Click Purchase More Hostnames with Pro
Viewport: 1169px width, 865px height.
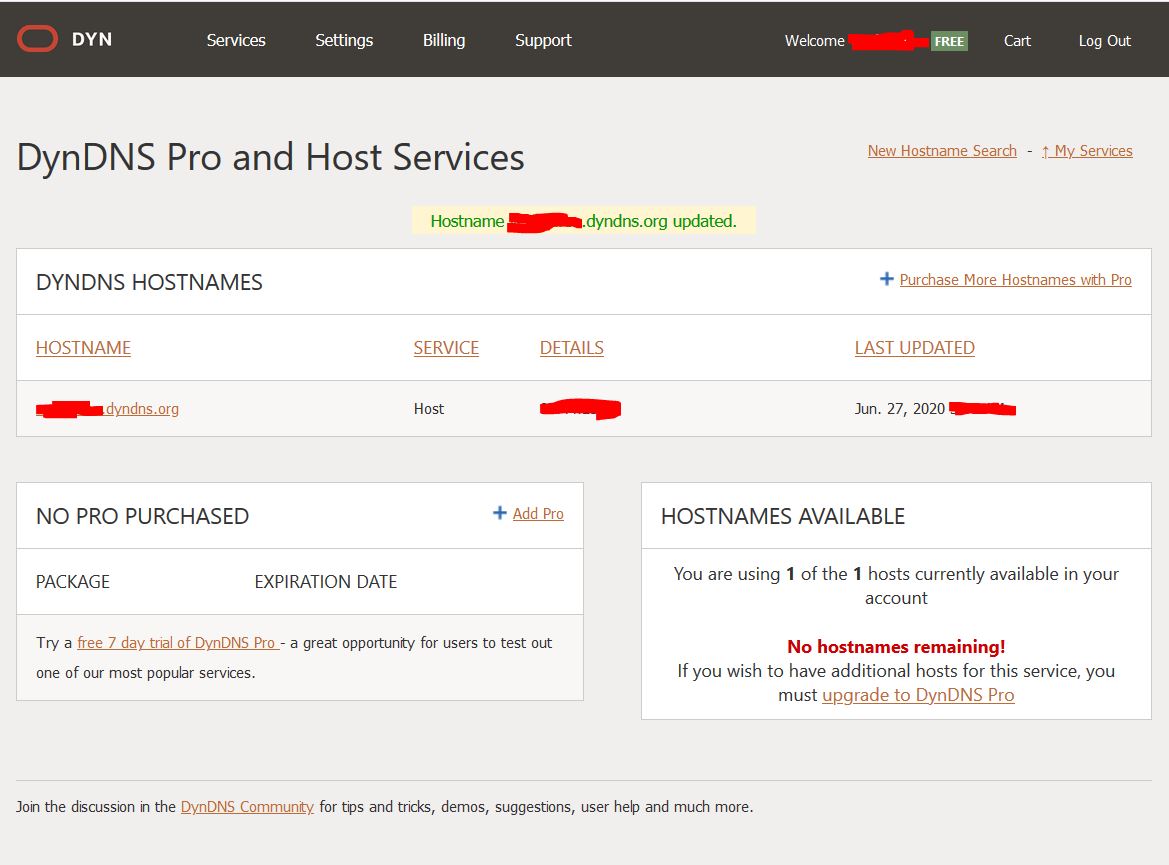(x=1015, y=280)
